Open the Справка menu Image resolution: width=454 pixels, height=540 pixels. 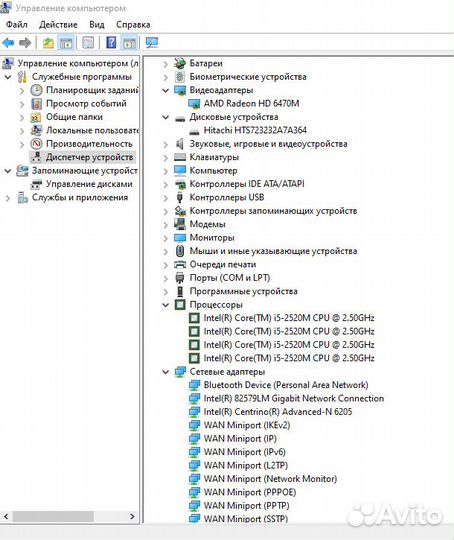133,24
